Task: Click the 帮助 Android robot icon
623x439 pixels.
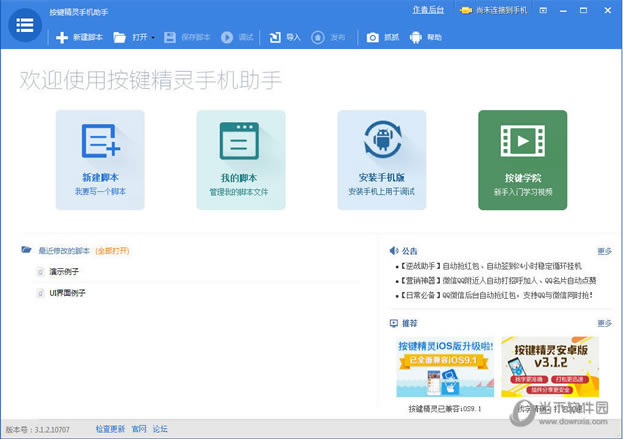Action: tap(416, 38)
